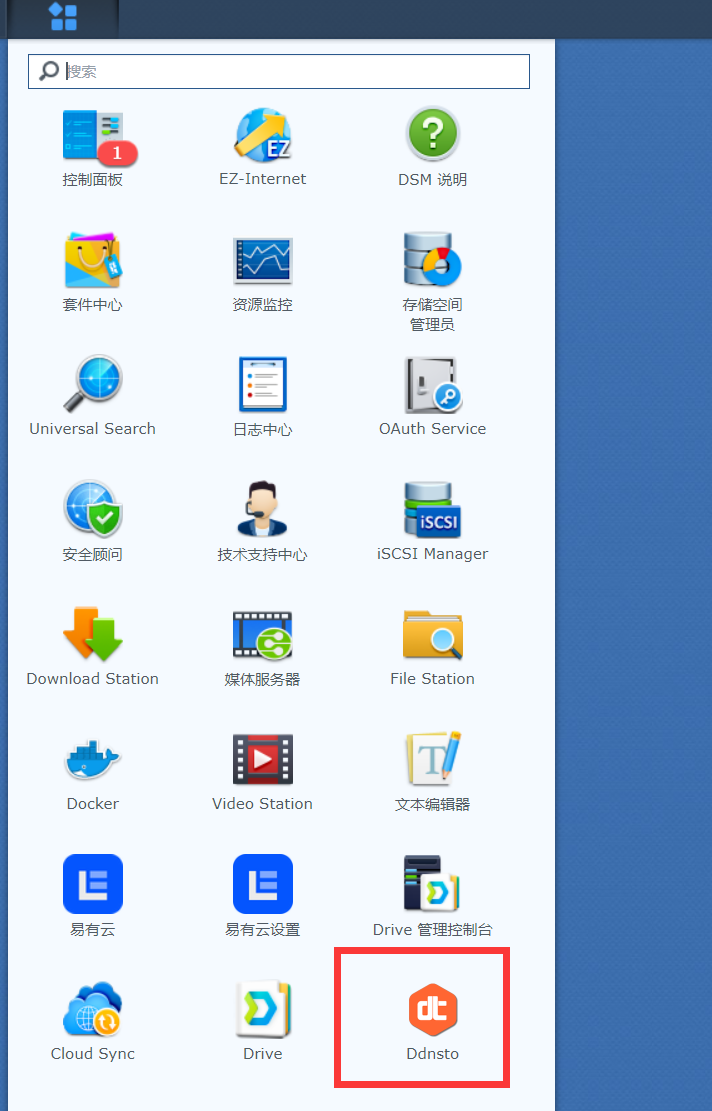Launch File Station
The image size is (712, 1111).
pyautogui.click(x=433, y=647)
